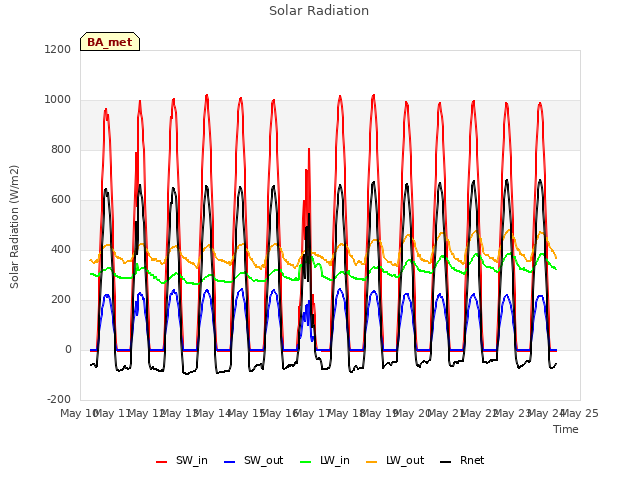Toggle the SW_out legend entry
The height and width of the screenshot is (480, 640).
click(253, 461)
